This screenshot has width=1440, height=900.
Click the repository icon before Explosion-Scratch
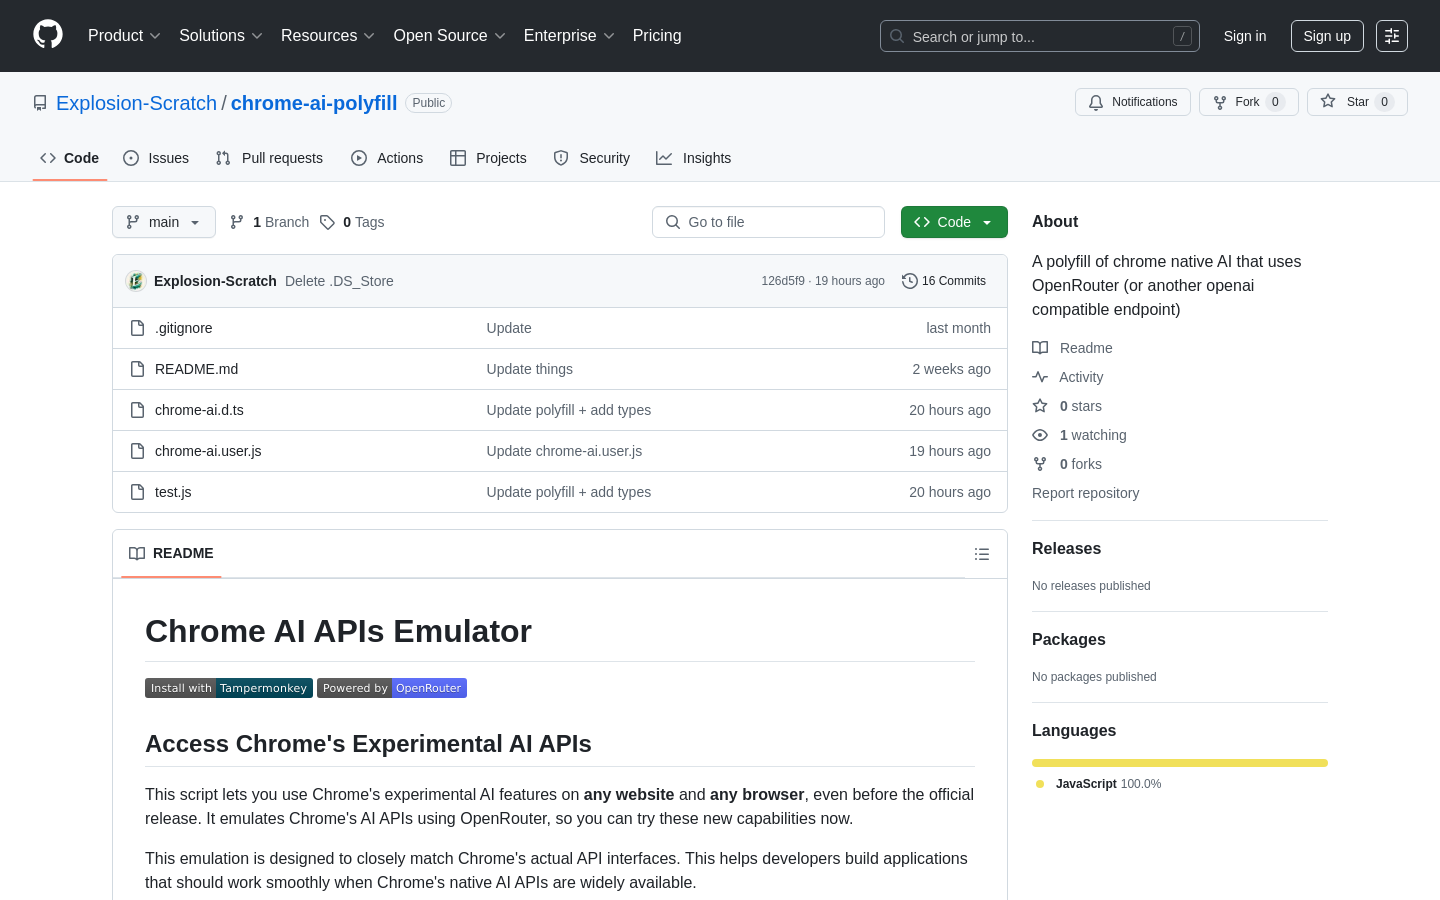[x=40, y=103]
